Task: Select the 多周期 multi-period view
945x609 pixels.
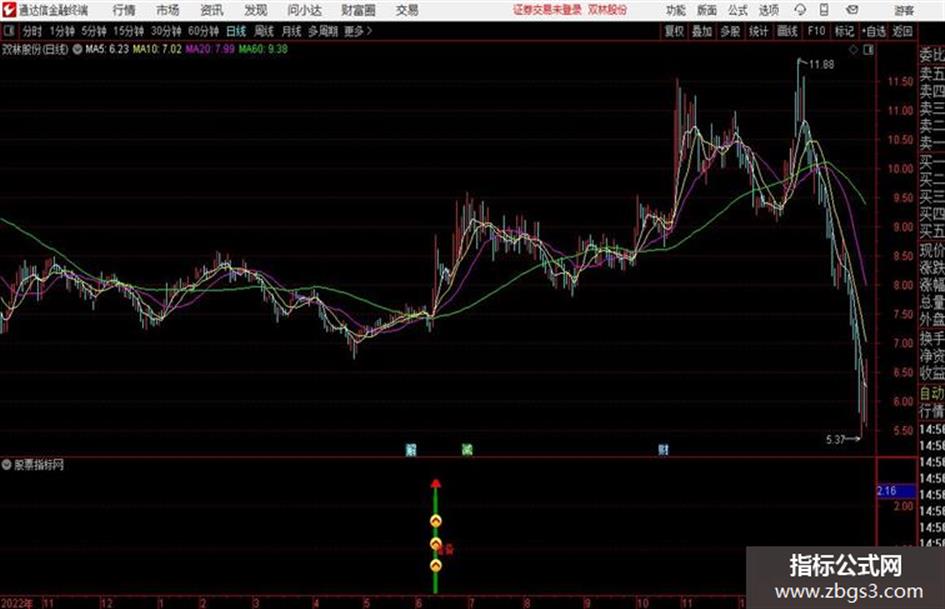Action: tap(323, 31)
